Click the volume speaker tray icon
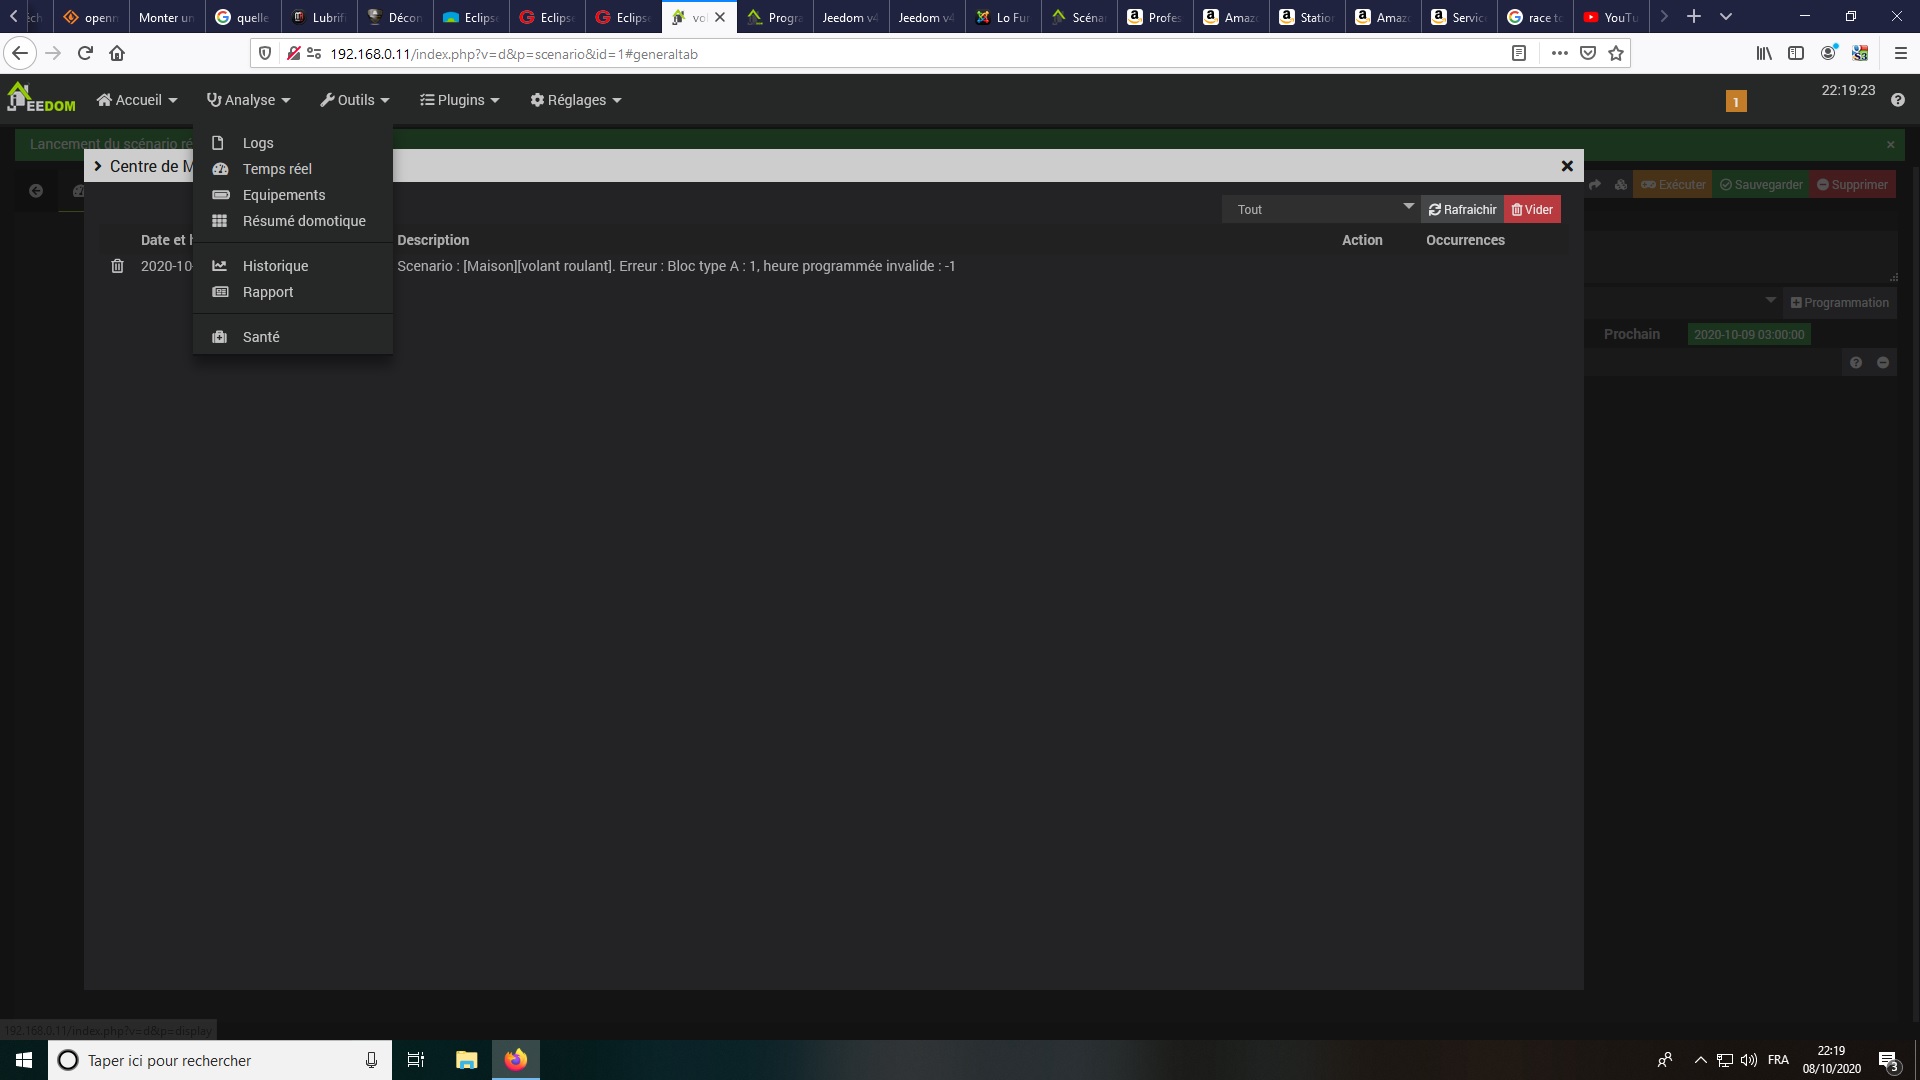Image resolution: width=1920 pixels, height=1080 pixels. [1748, 1060]
